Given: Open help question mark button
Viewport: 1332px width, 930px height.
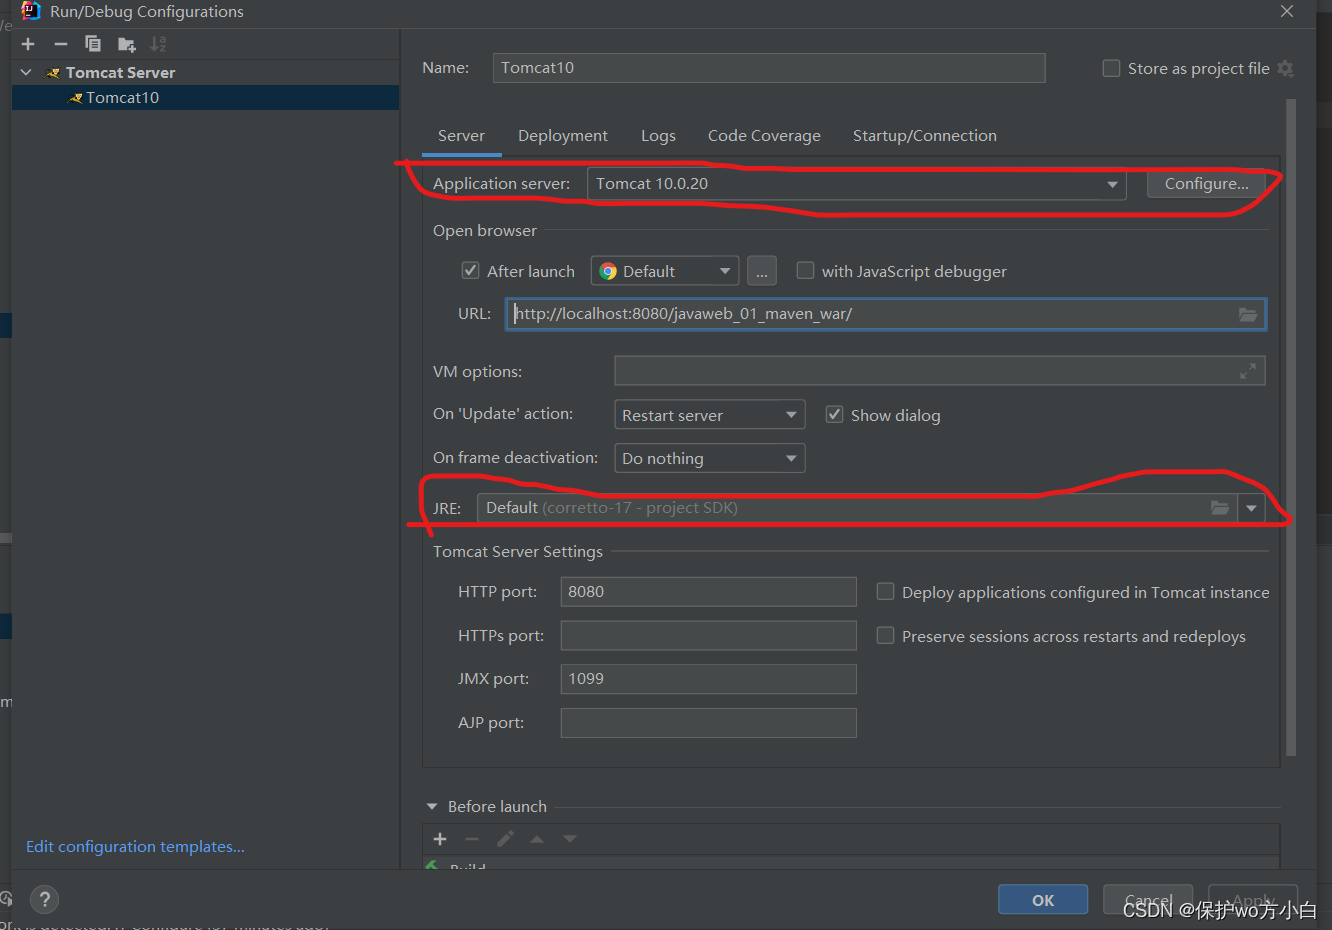Looking at the screenshot, I should point(44,899).
